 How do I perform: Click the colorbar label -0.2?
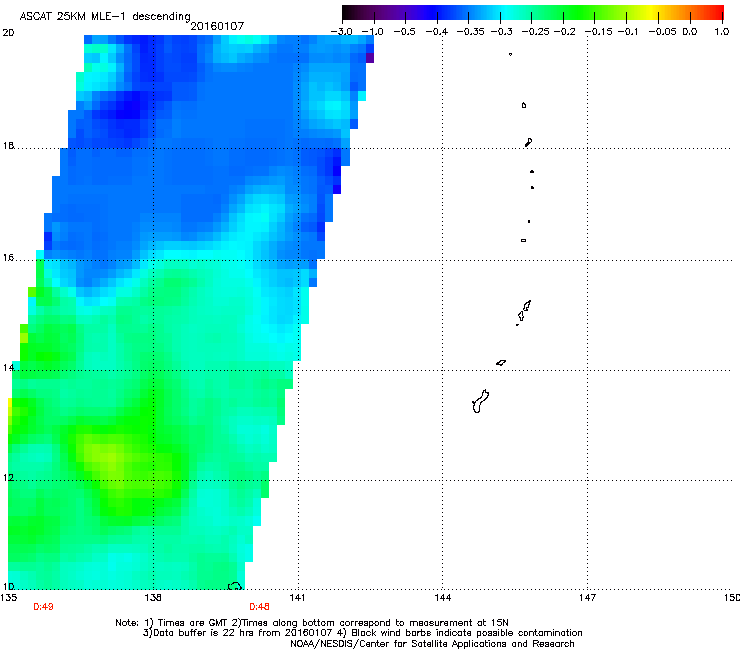click(565, 32)
